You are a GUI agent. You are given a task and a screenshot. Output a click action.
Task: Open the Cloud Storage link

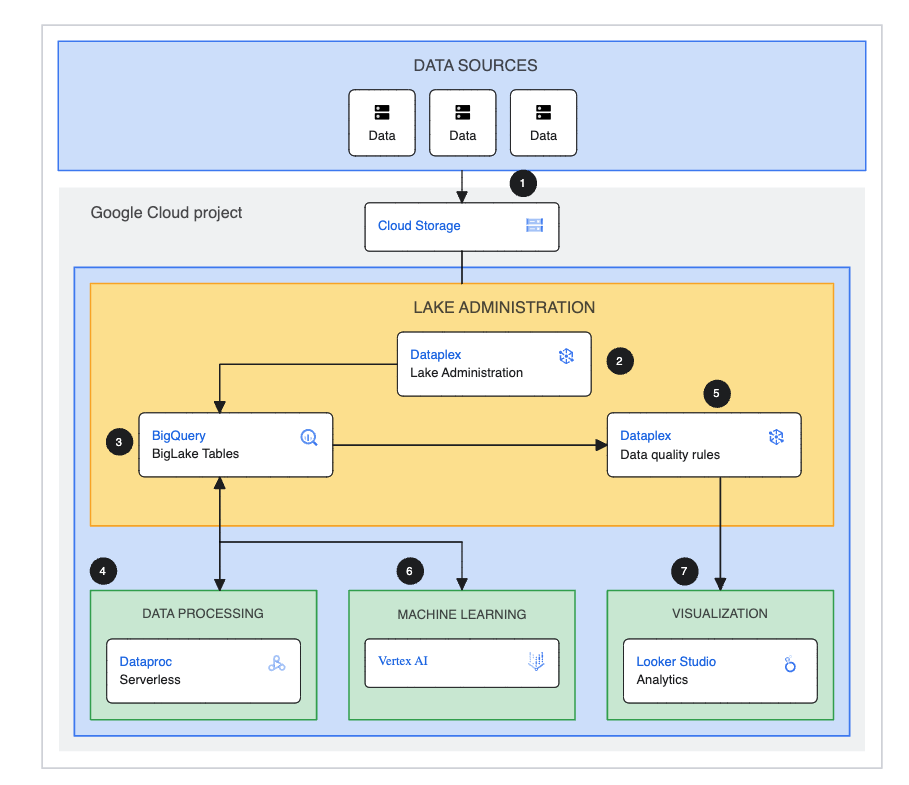click(420, 226)
